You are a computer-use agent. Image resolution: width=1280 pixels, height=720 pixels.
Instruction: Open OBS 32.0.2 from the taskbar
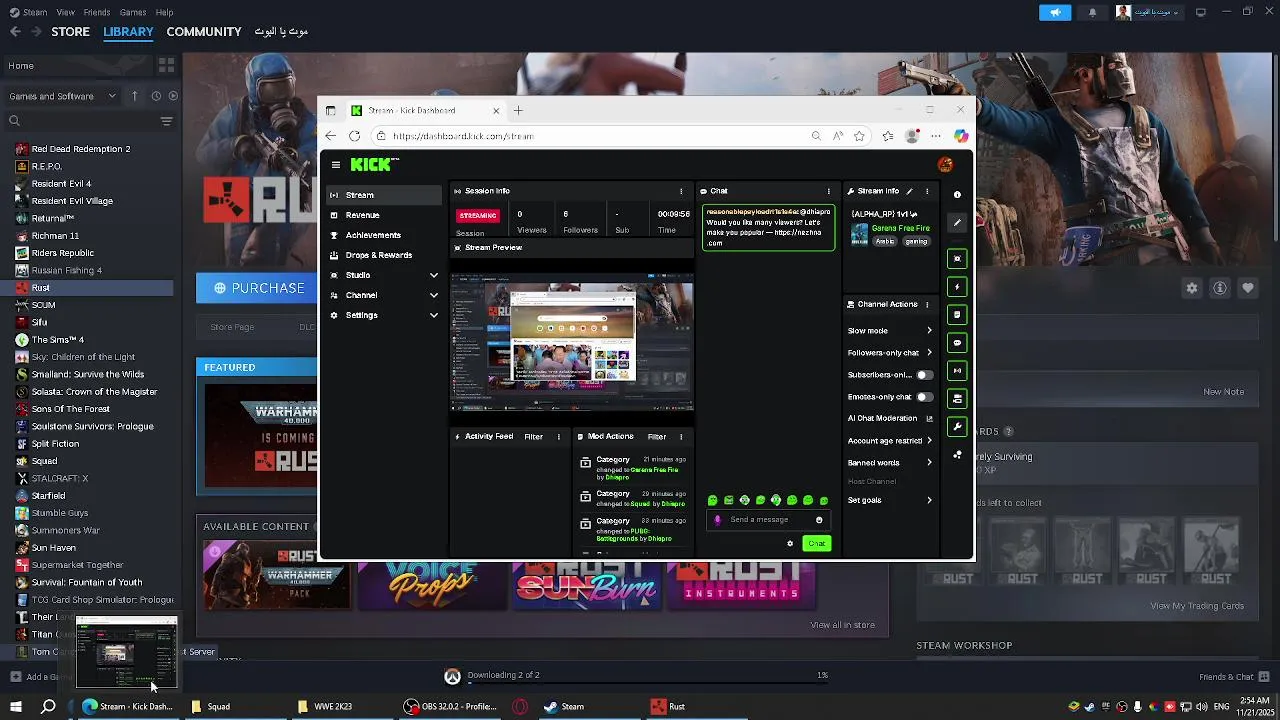click(x=449, y=707)
